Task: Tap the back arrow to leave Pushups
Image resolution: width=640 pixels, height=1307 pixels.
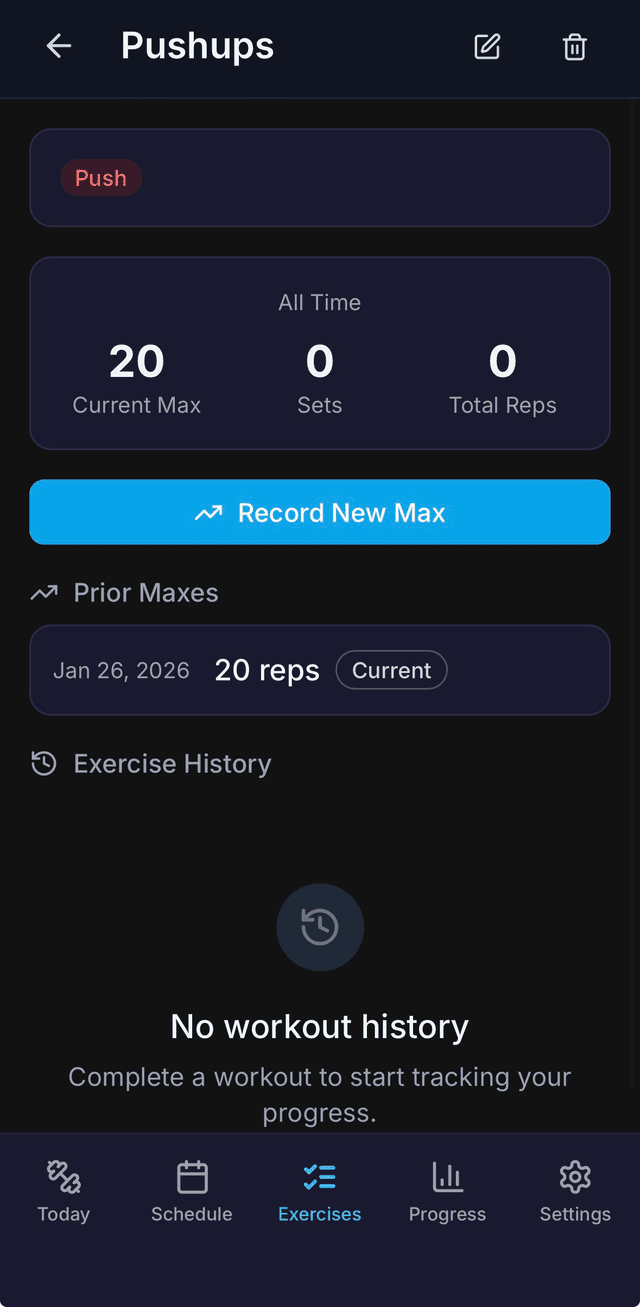Action: [58, 46]
